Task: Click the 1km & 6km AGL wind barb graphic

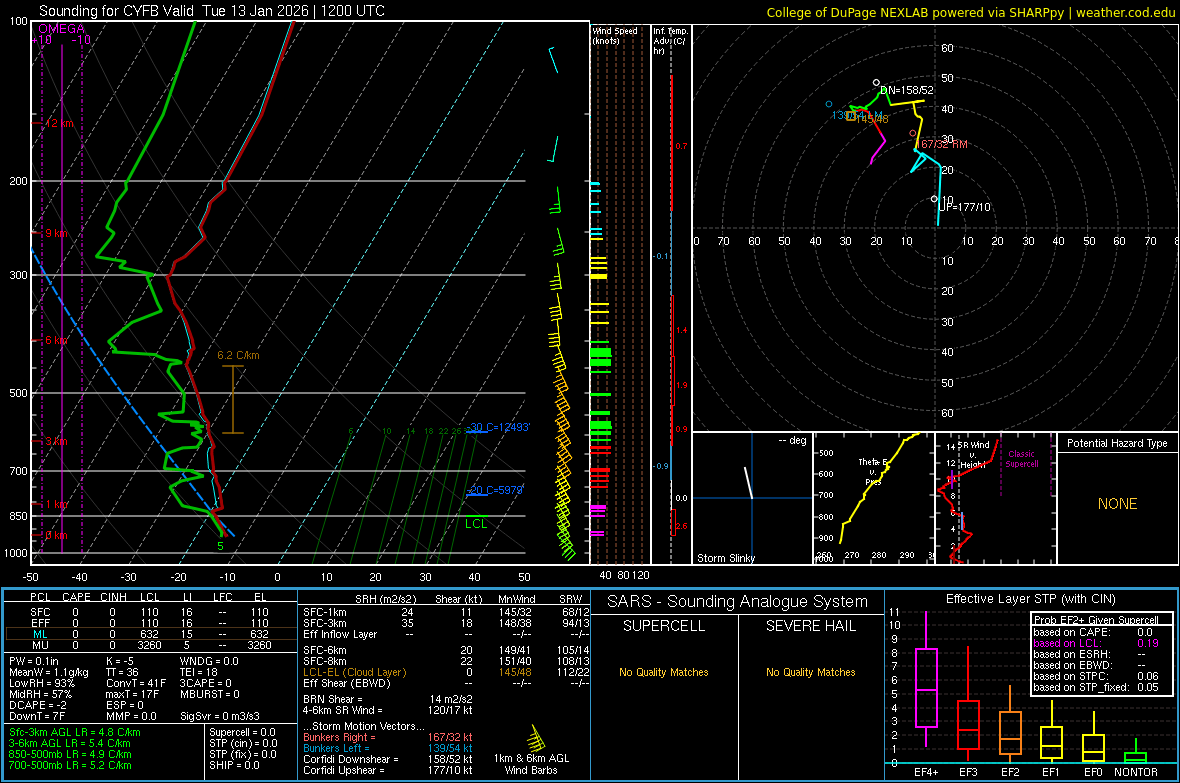Action: click(535, 739)
